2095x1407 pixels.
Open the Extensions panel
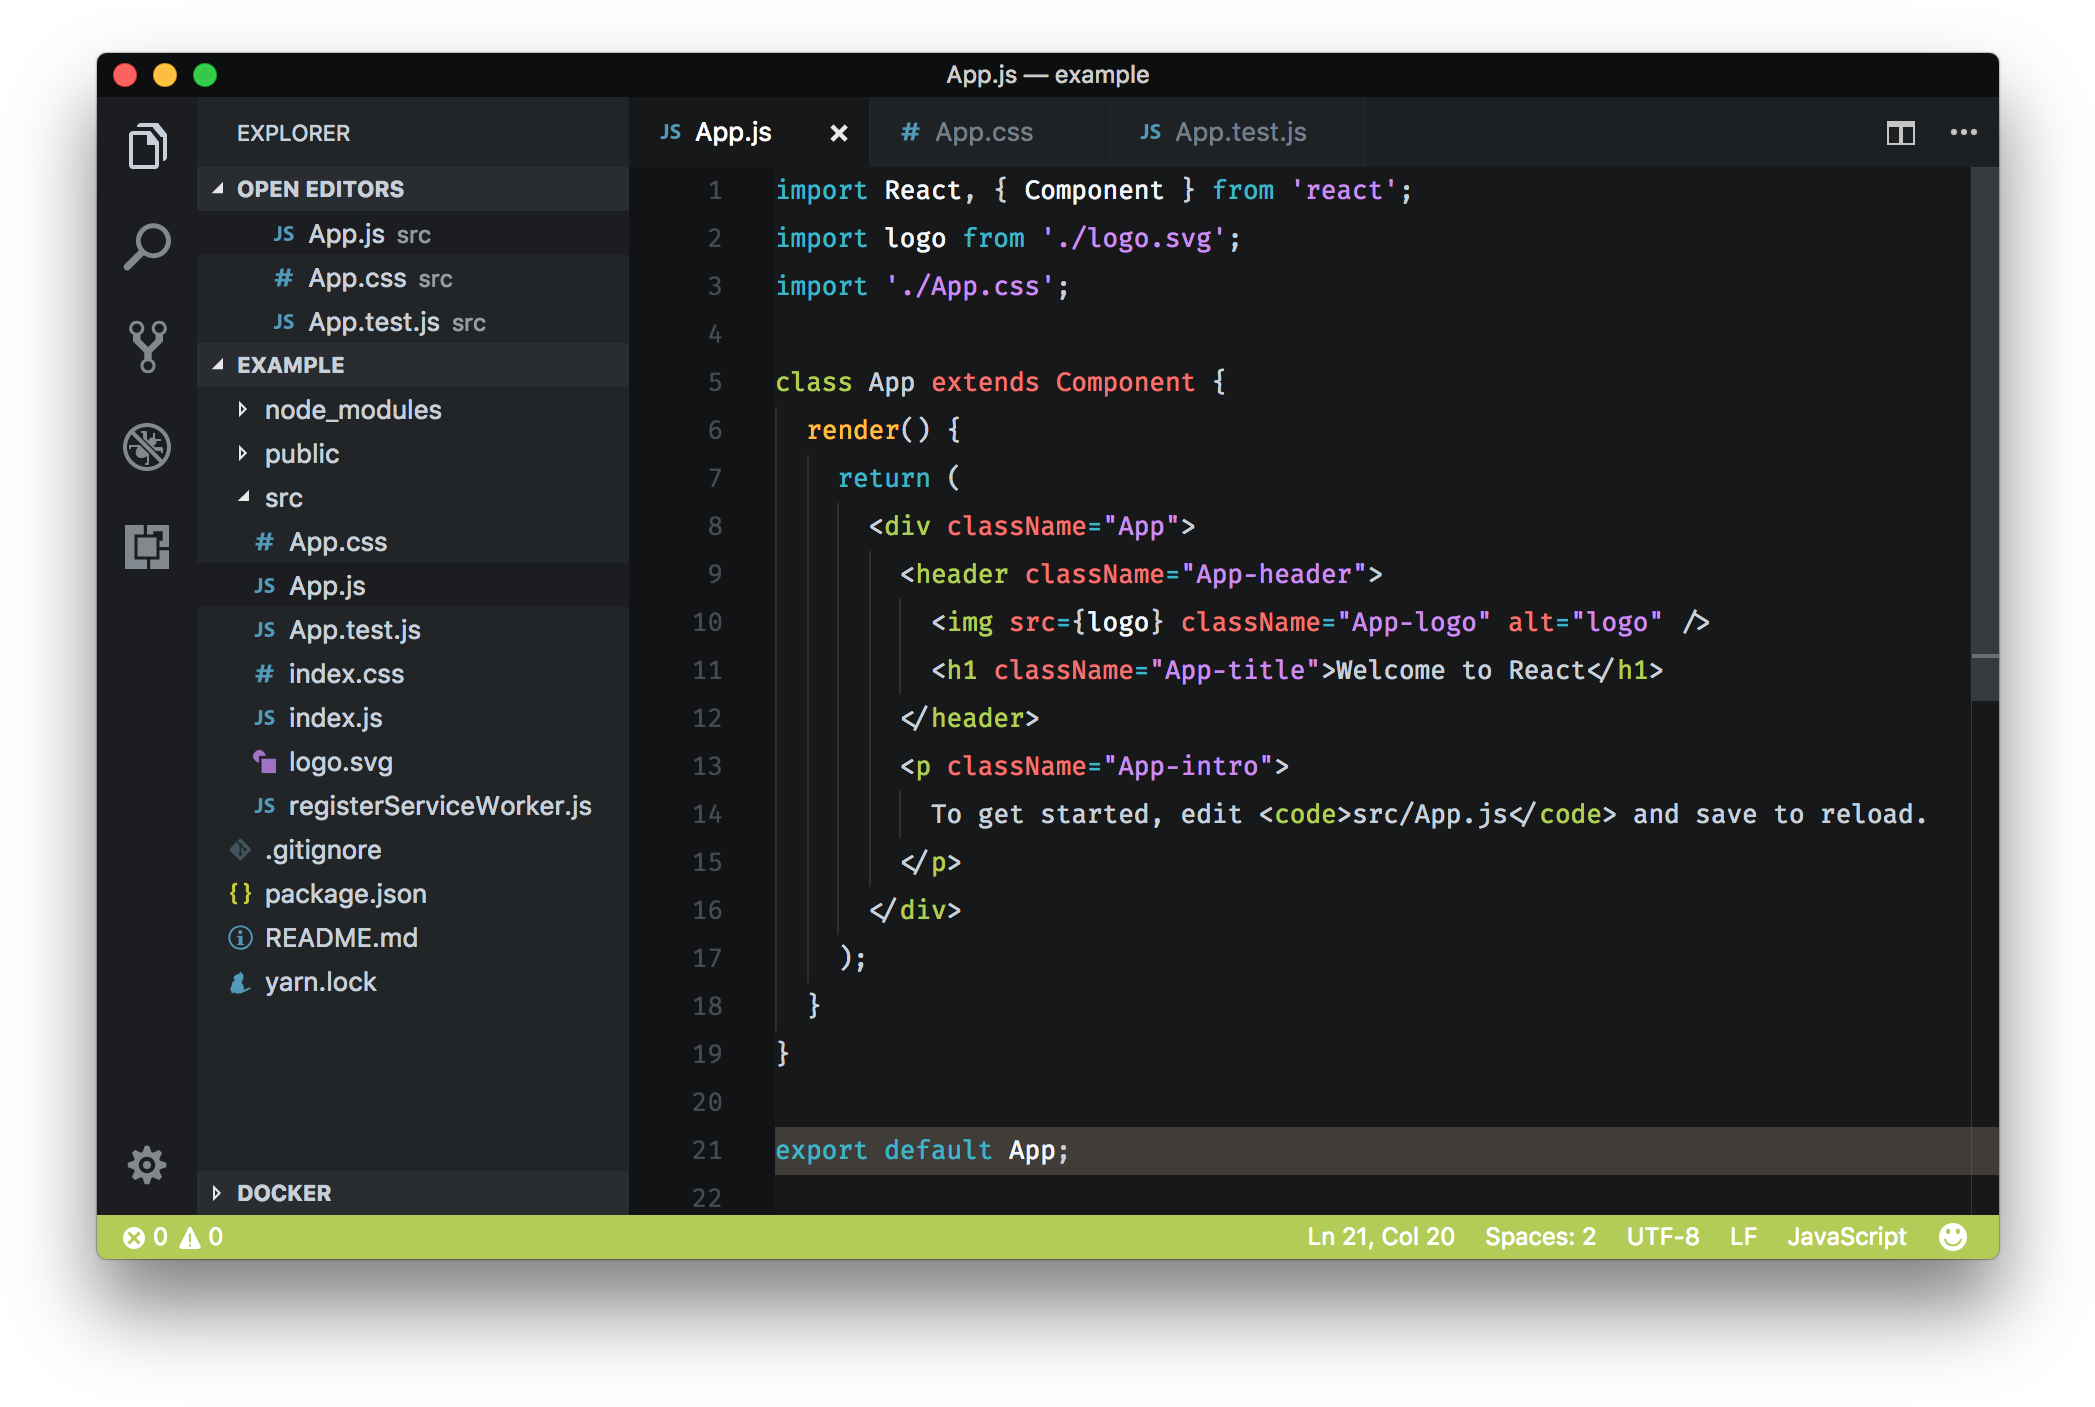click(x=147, y=547)
